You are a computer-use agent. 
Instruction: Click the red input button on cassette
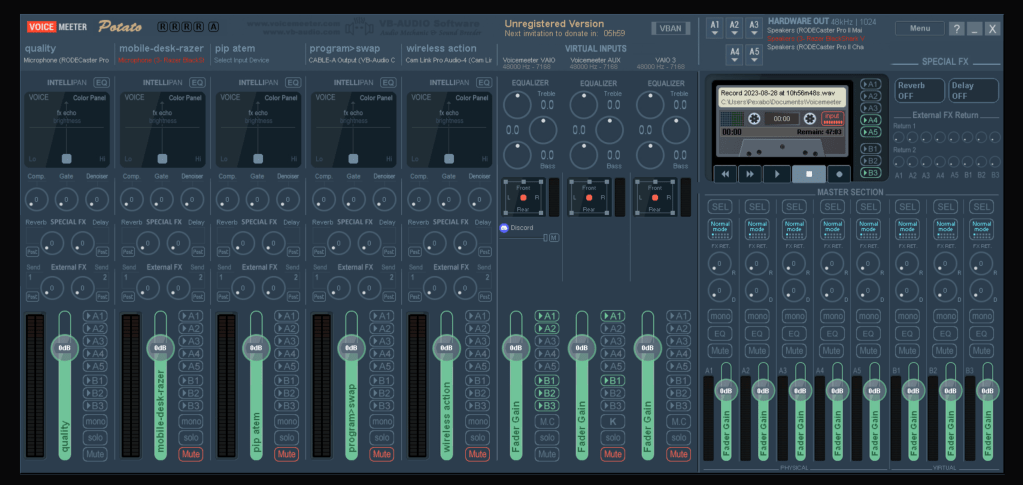(832, 118)
